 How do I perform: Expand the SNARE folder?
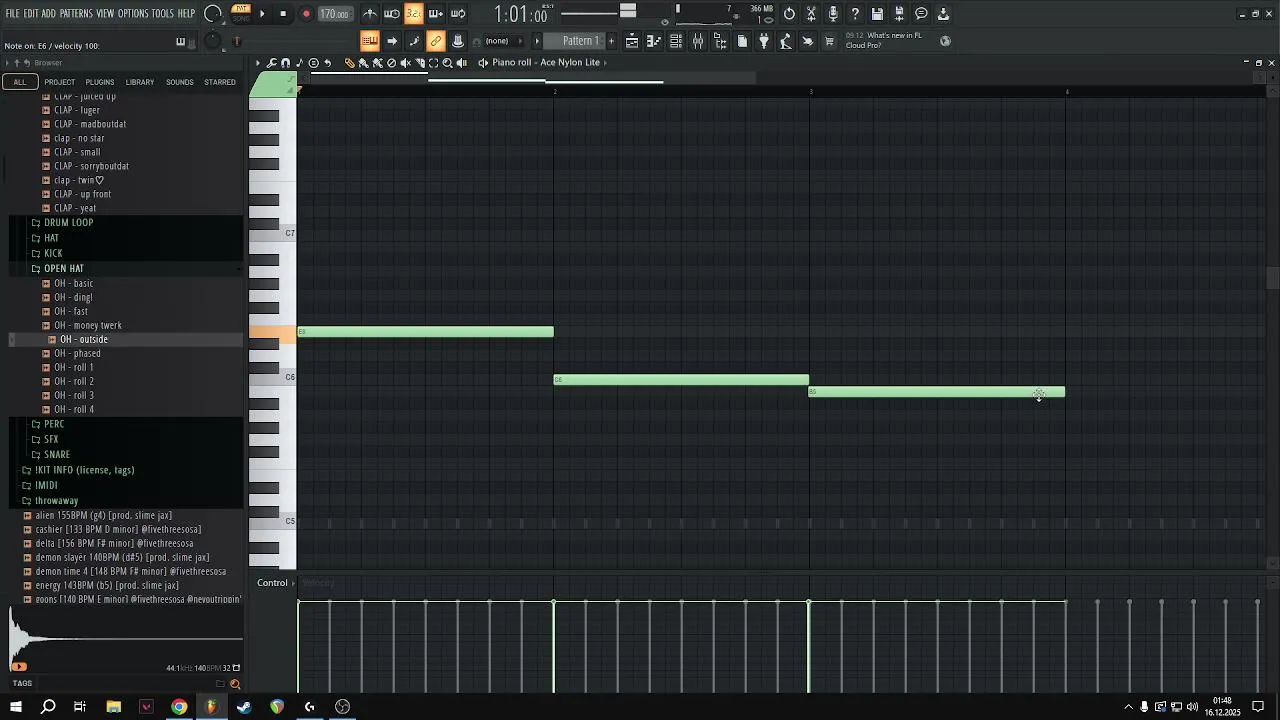click(x=56, y=454)
